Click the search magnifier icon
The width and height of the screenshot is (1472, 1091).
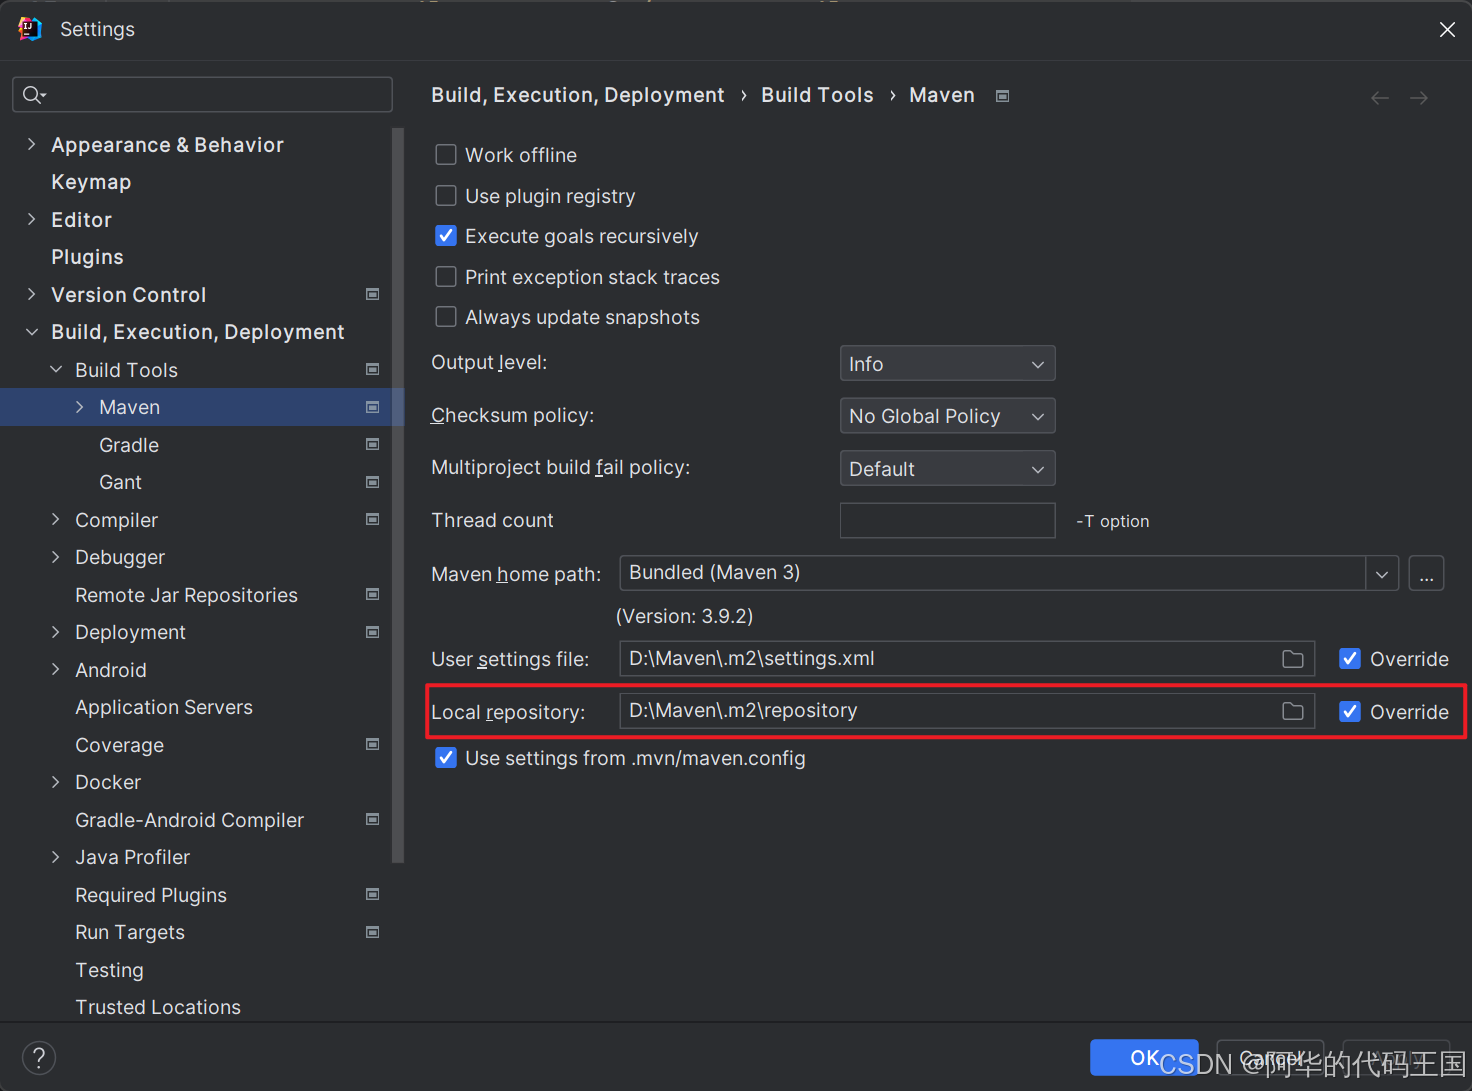point(33,95)
